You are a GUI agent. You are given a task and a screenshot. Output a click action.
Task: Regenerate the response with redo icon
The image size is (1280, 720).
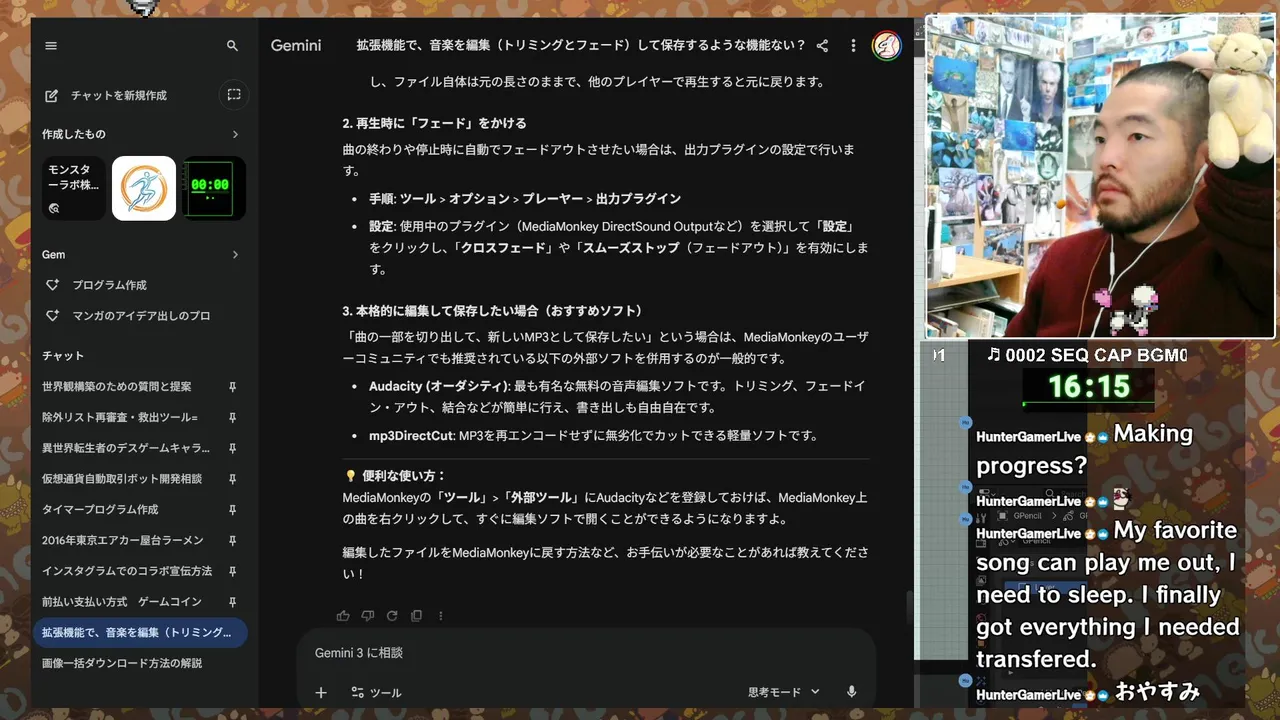point(392,616)
